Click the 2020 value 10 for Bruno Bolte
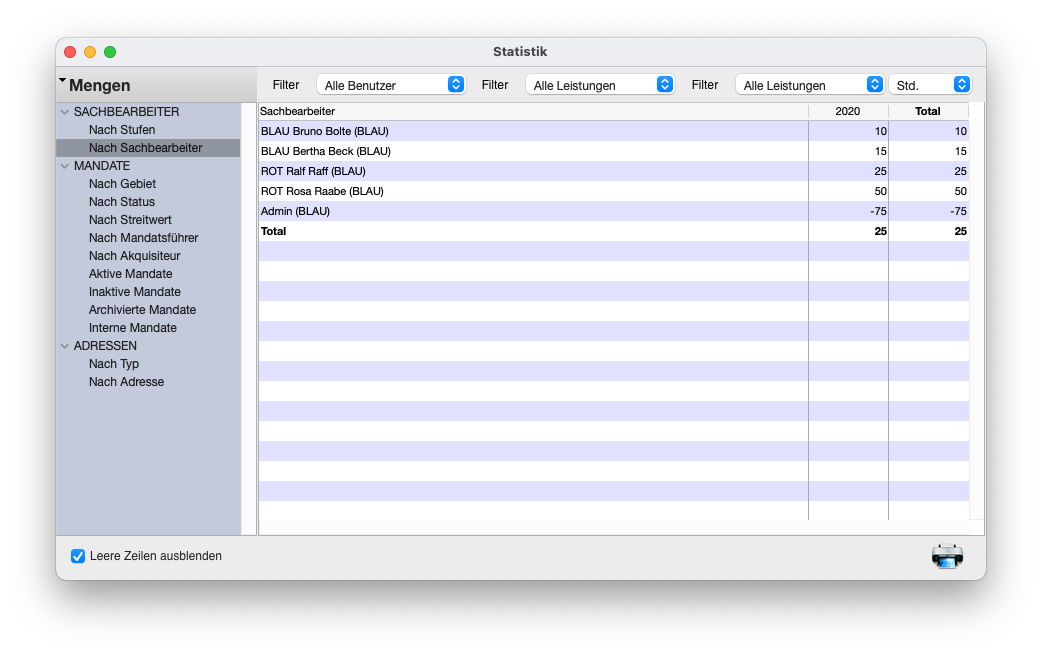 click(x=881, y=132)
